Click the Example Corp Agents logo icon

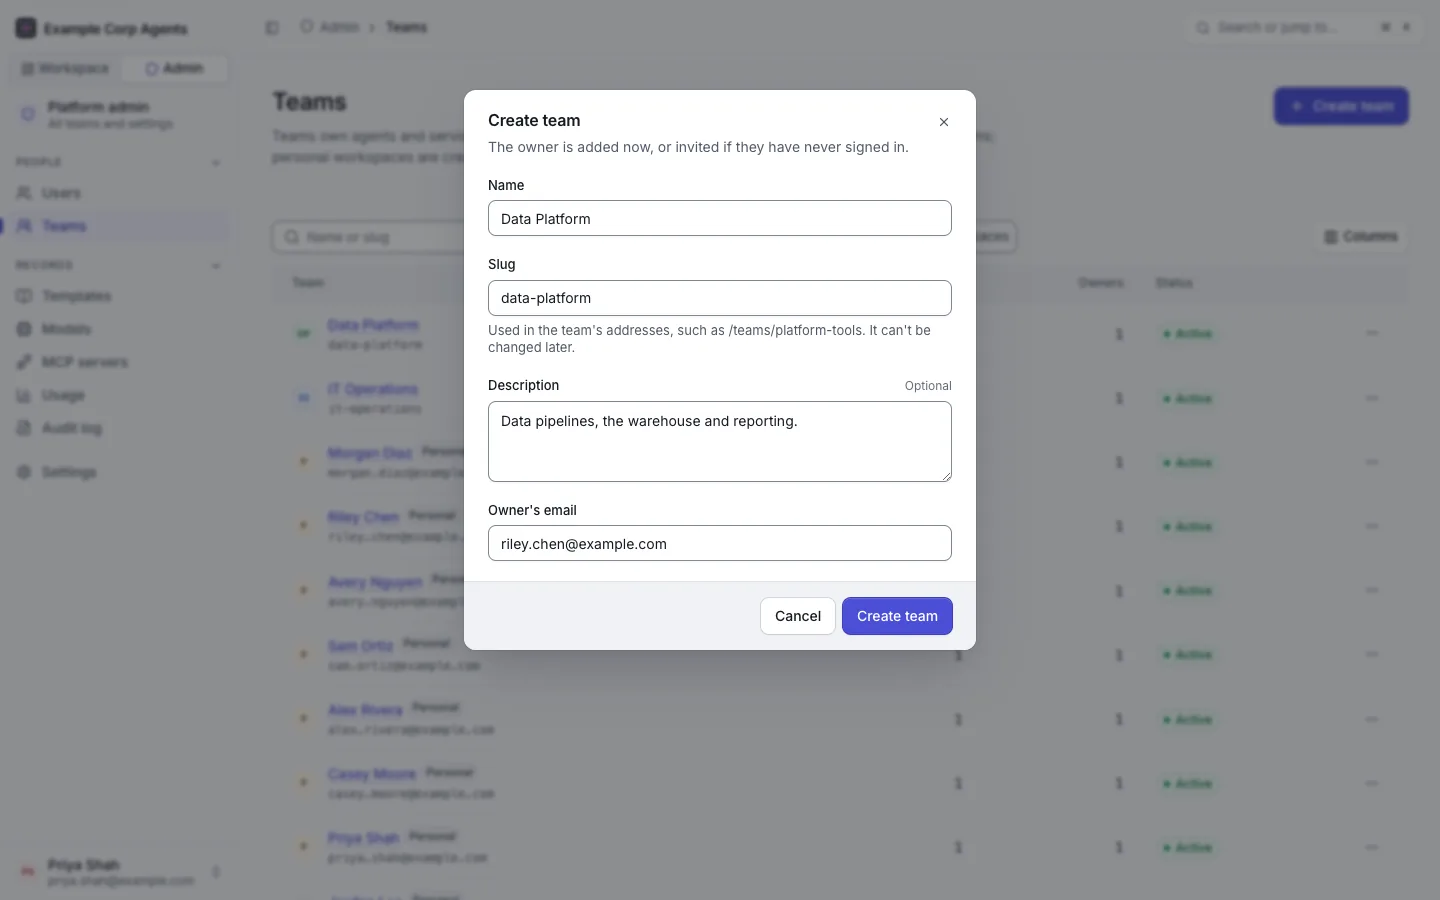click(26, 28)
